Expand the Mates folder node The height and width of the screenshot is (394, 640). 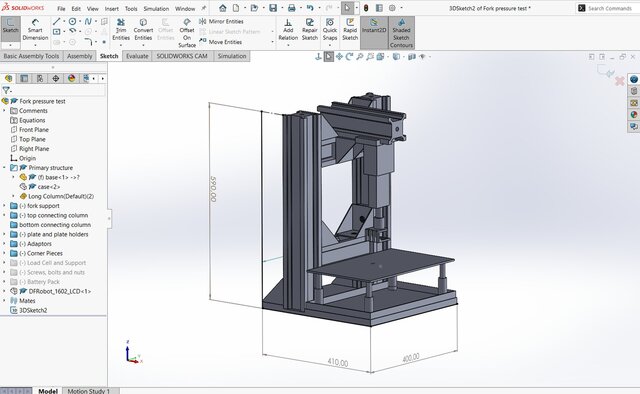4,301
